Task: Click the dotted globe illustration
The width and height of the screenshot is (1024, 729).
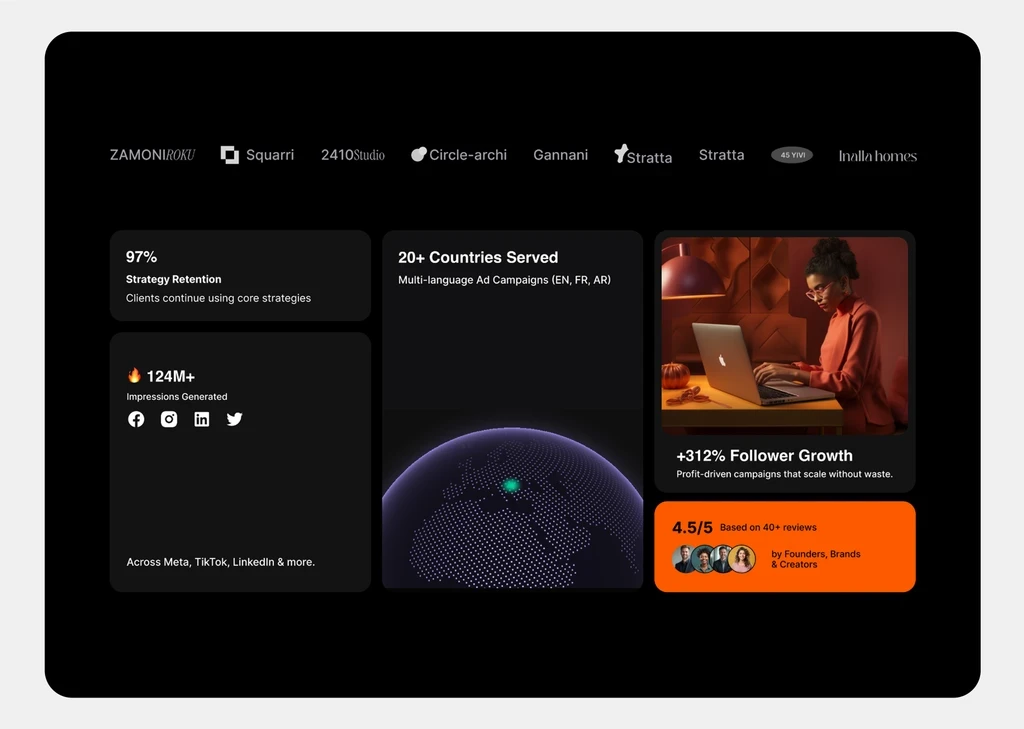Action: coord(513,508)
